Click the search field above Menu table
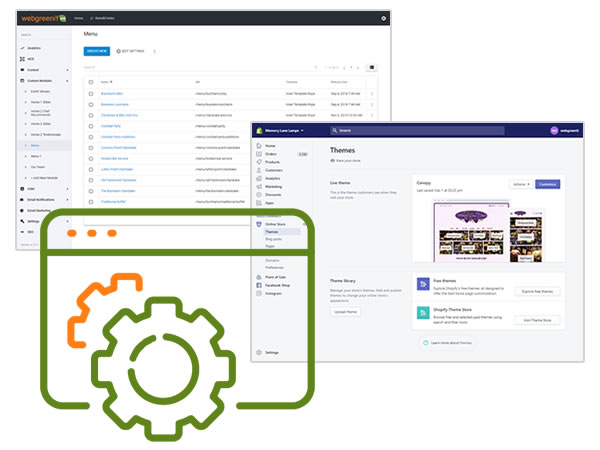The image size is (600, 450). (199, 67)
